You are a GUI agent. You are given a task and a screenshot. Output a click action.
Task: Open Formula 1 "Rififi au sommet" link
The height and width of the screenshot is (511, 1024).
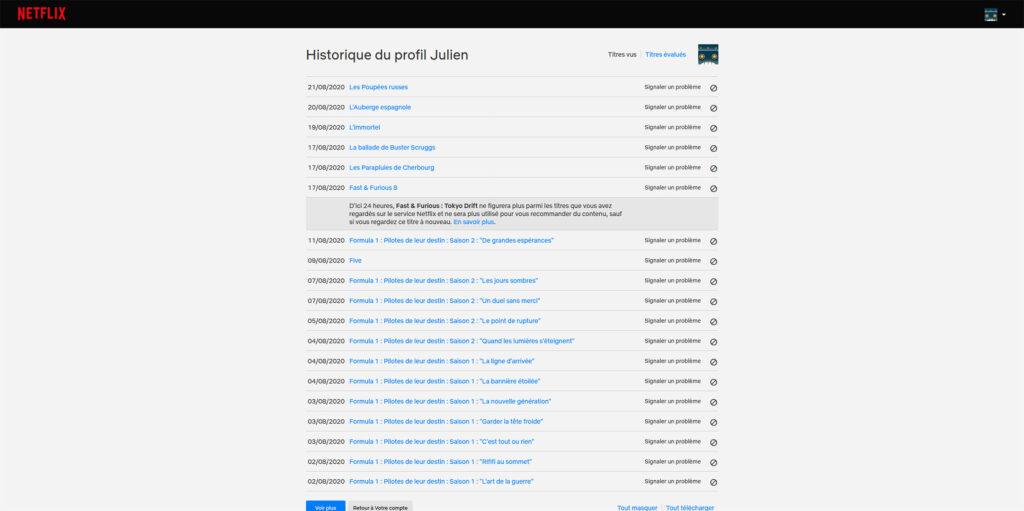[440, 462]
